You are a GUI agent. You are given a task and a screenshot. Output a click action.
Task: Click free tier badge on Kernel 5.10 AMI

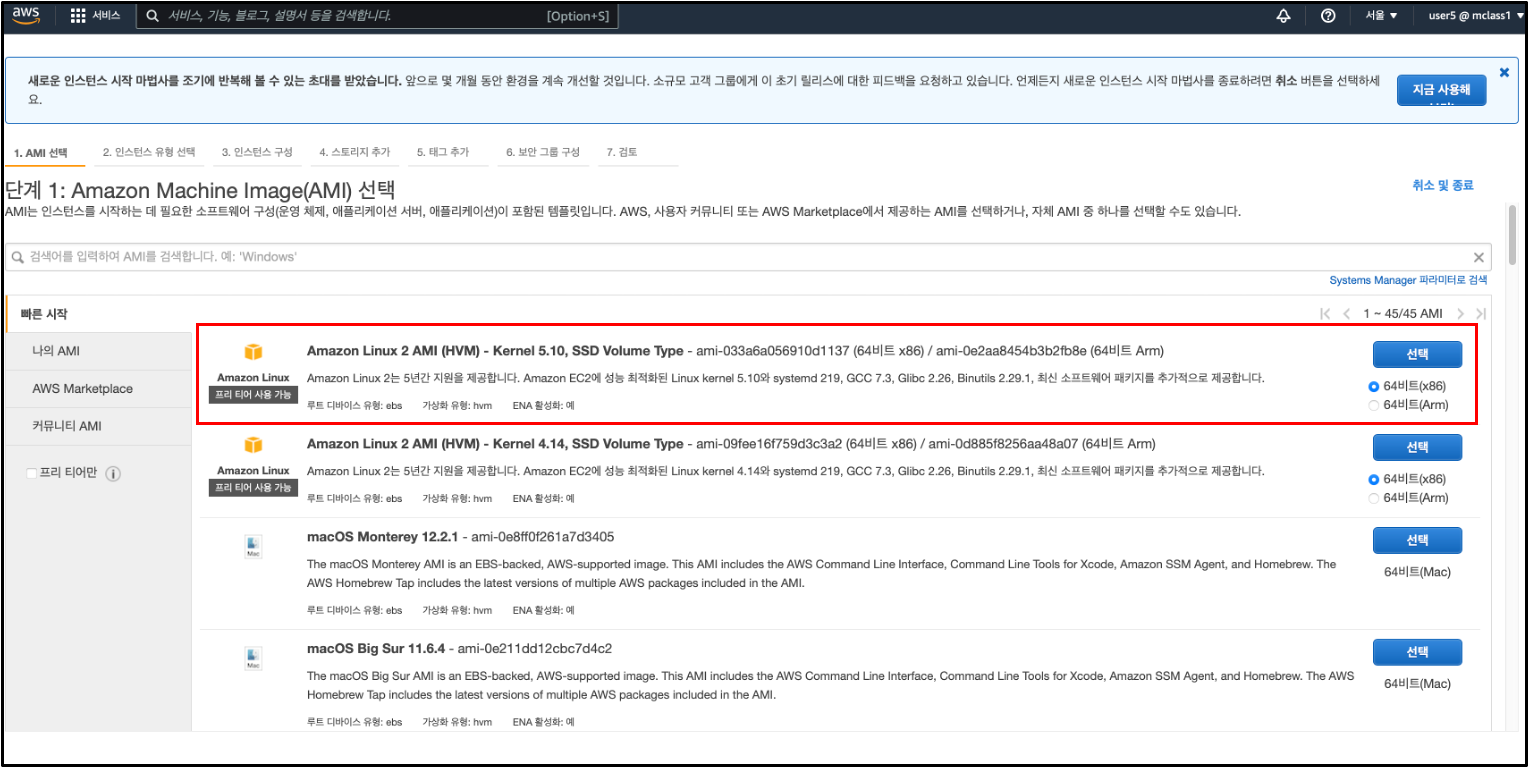pyautogui.click(x=253, y=395)
